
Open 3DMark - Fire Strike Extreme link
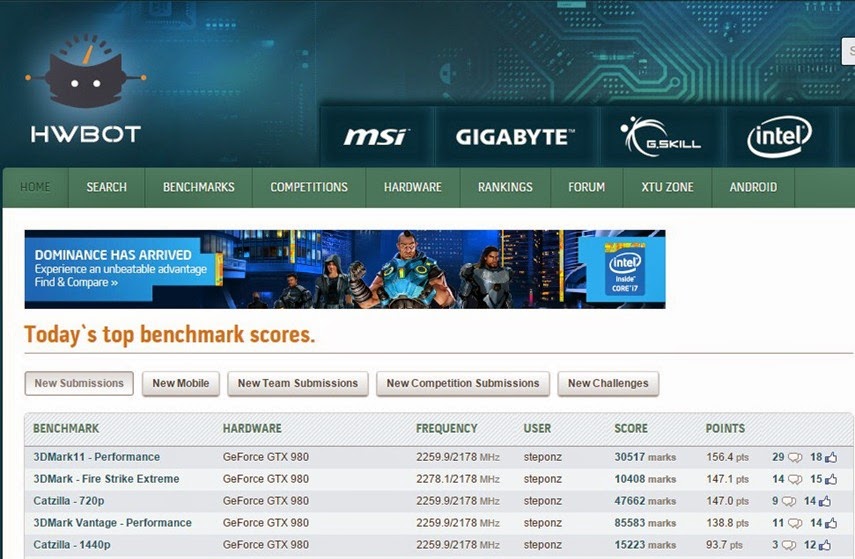(106, 479)
